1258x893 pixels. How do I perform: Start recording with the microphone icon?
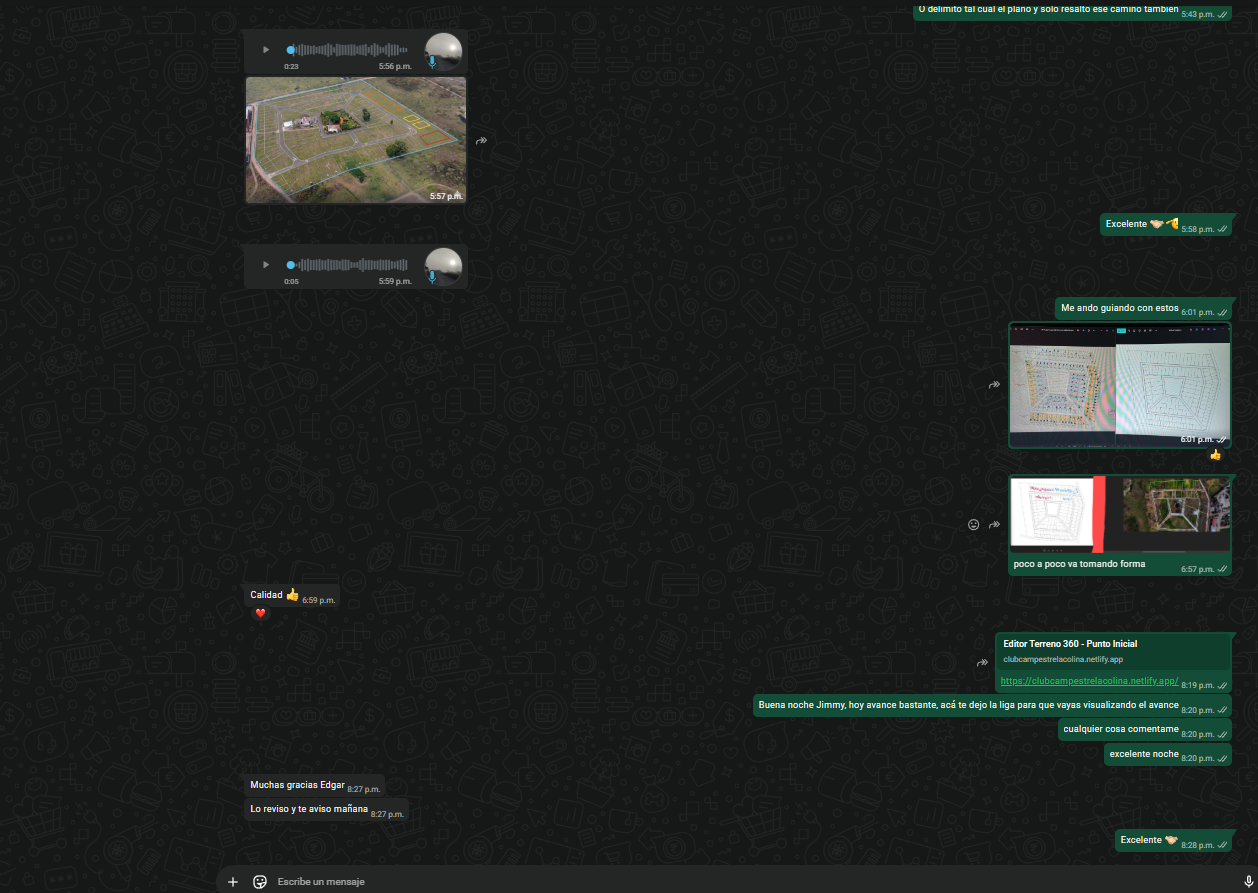click(1247, 881)
